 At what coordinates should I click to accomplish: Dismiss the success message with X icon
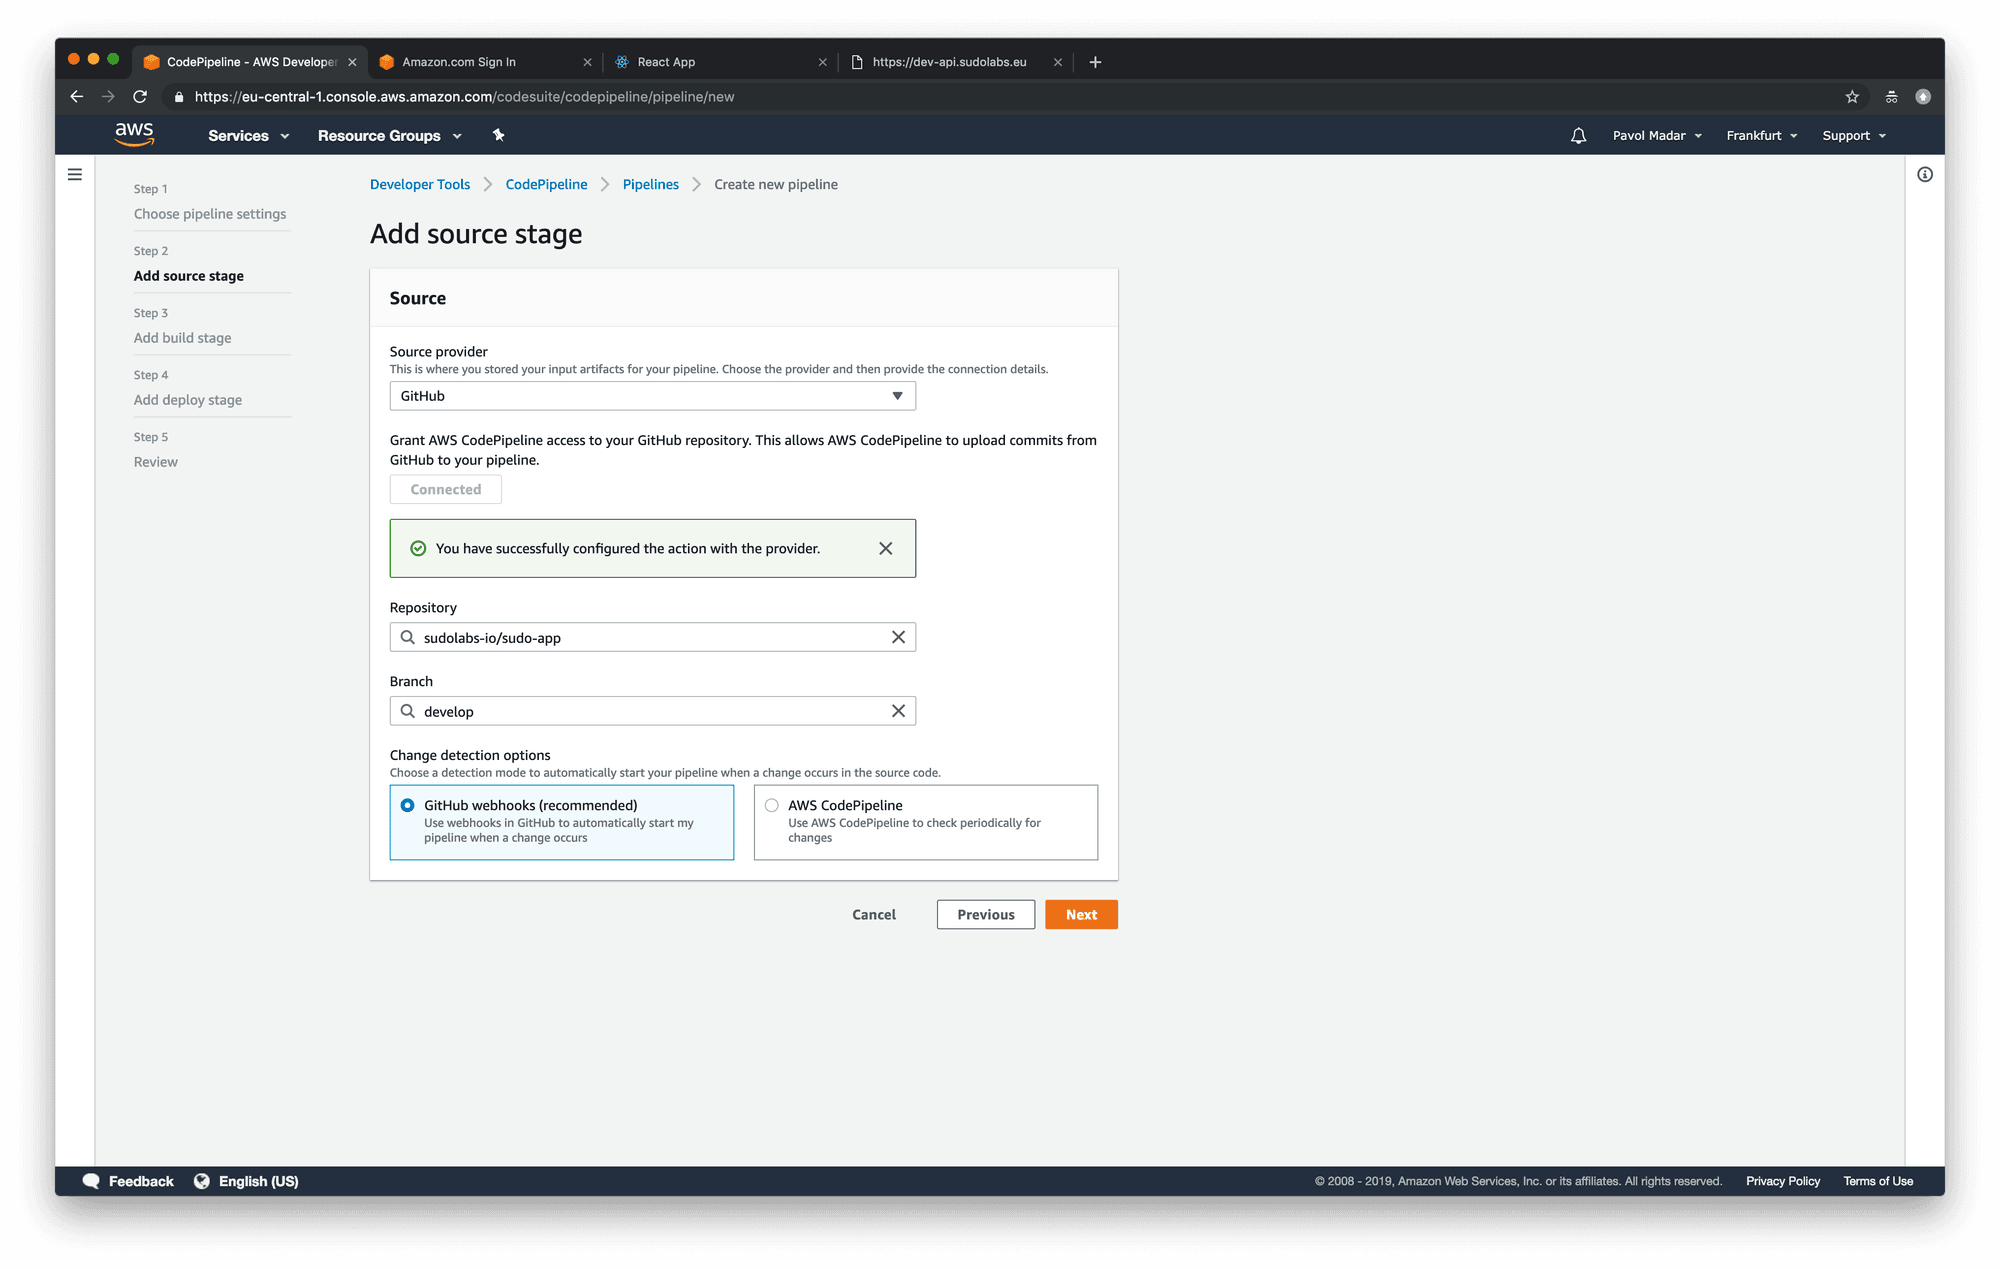tap(886, 548)
